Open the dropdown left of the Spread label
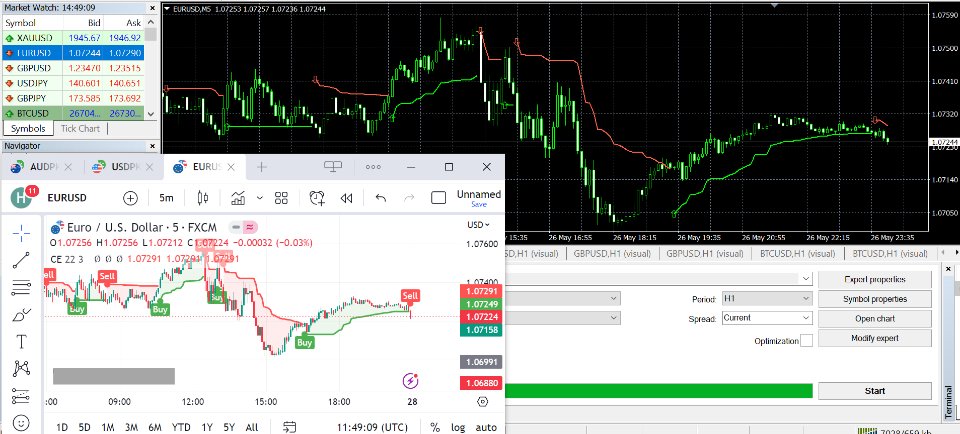This screenshot has width=960, height=434. click(563, 318)
